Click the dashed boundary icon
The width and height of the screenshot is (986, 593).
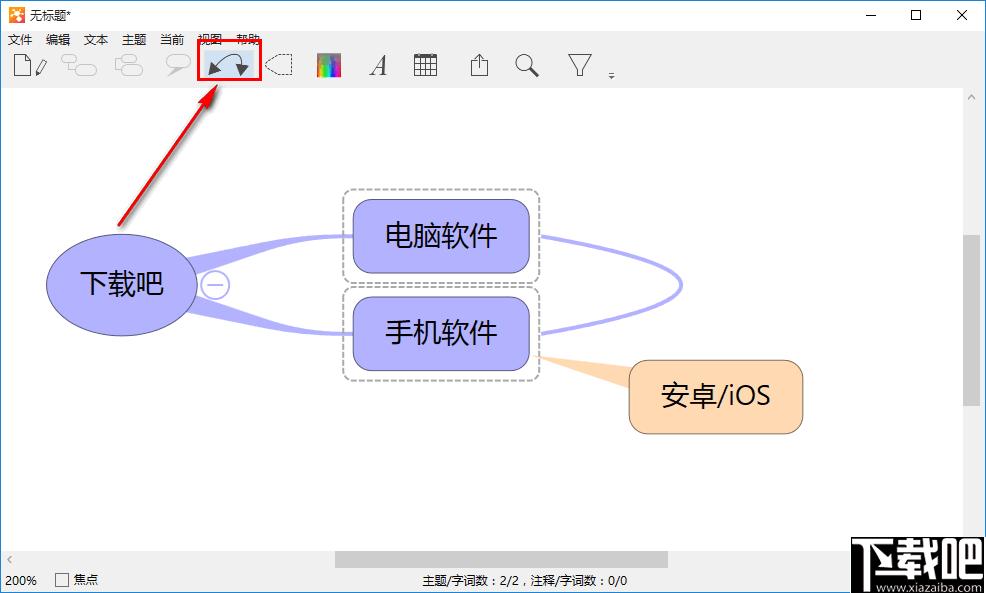(x=279, y=65)
